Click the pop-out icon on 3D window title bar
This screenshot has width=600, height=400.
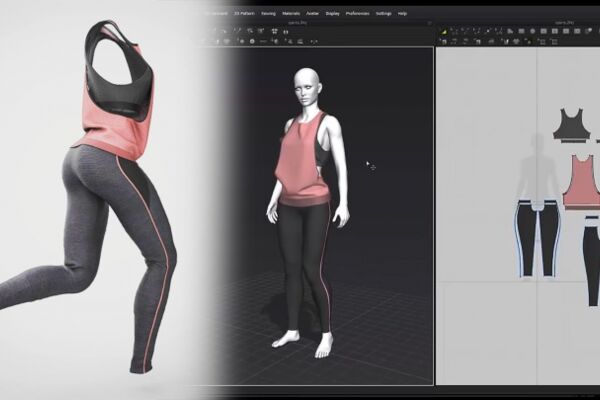coord(429,23)
